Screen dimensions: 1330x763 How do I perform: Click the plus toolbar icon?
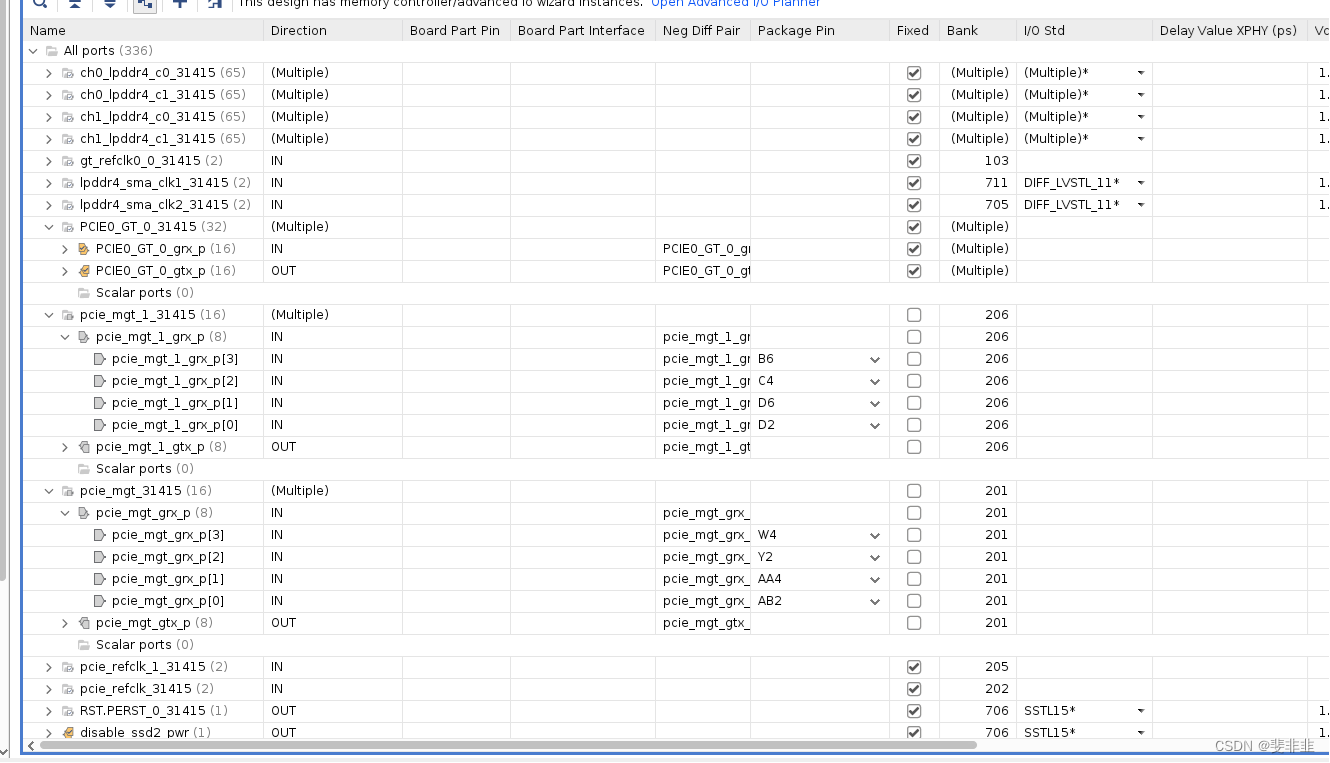pos(180,4)
